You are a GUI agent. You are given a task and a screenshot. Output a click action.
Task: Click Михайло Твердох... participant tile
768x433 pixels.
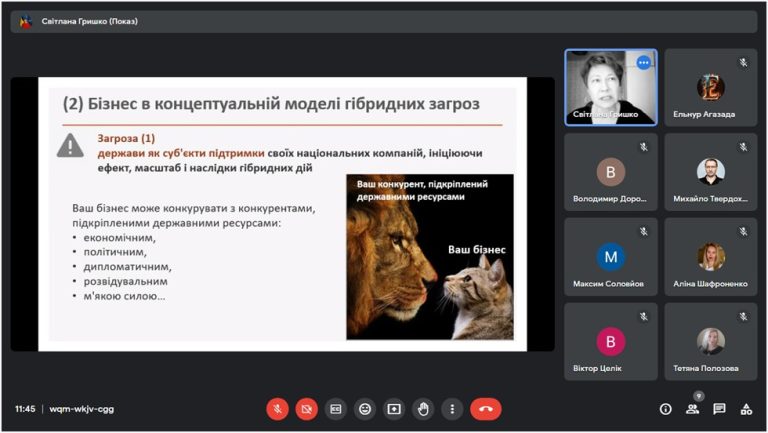click(711, 172)
